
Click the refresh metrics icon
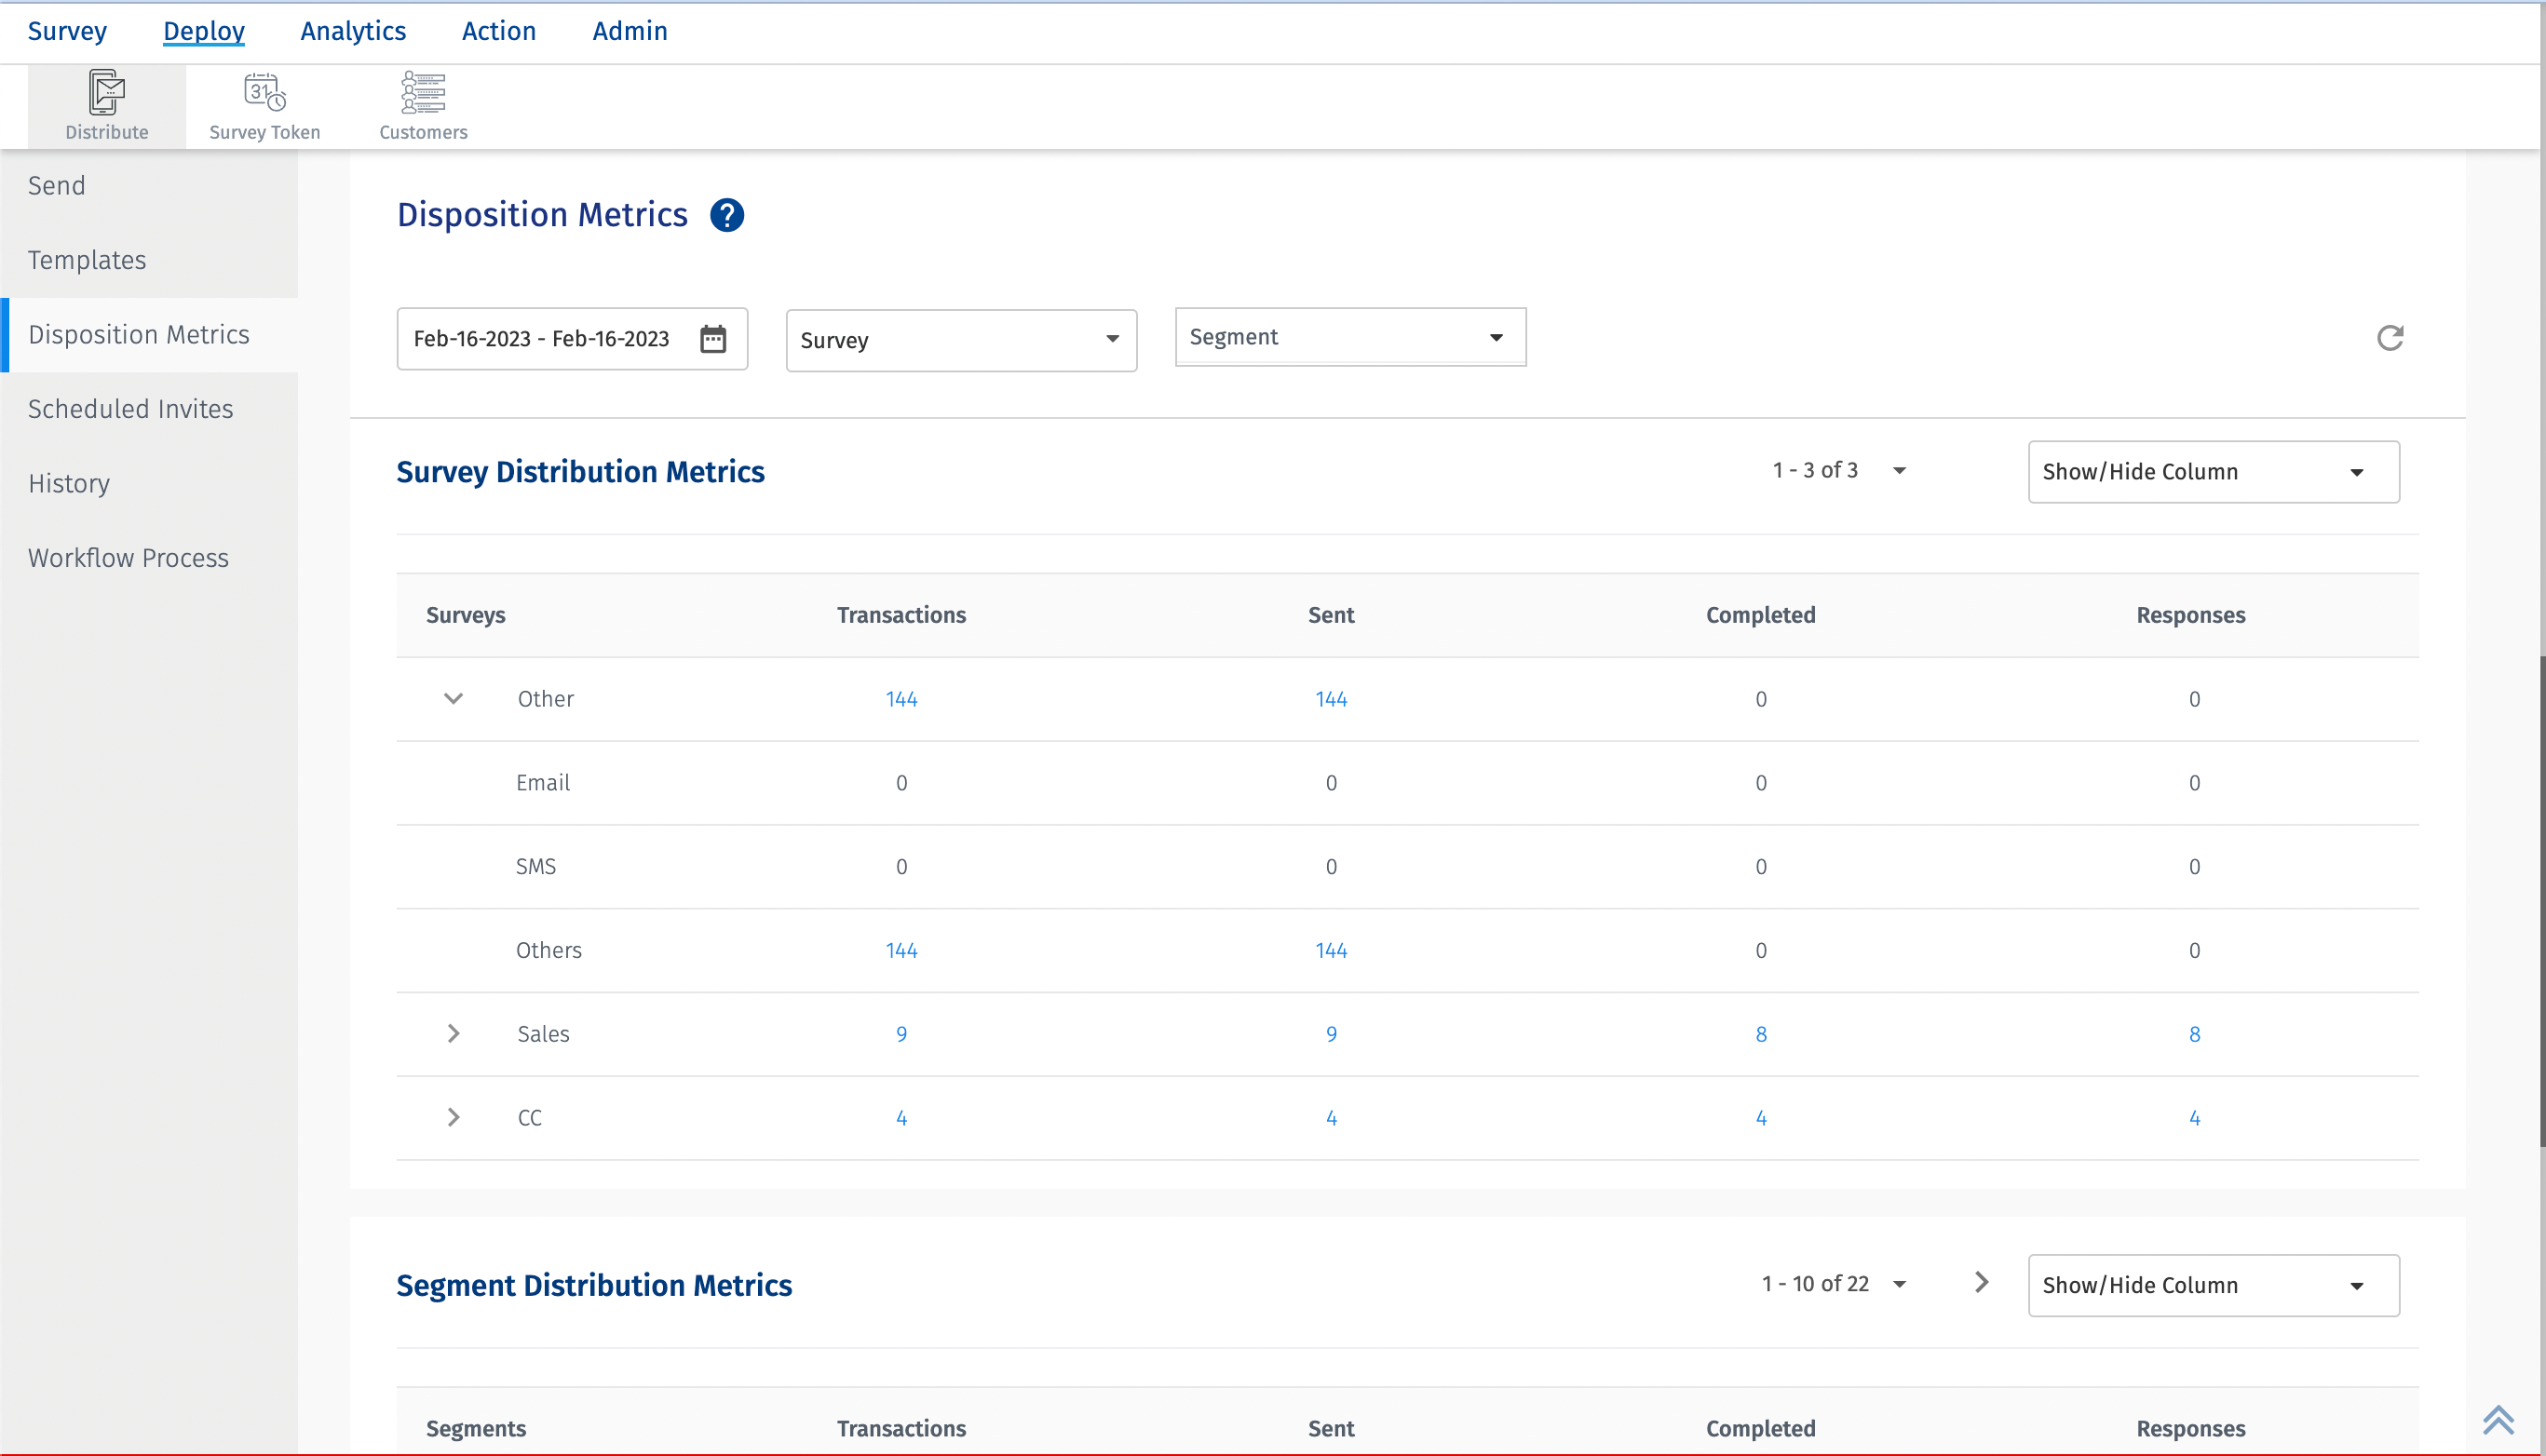(2390, 338)
